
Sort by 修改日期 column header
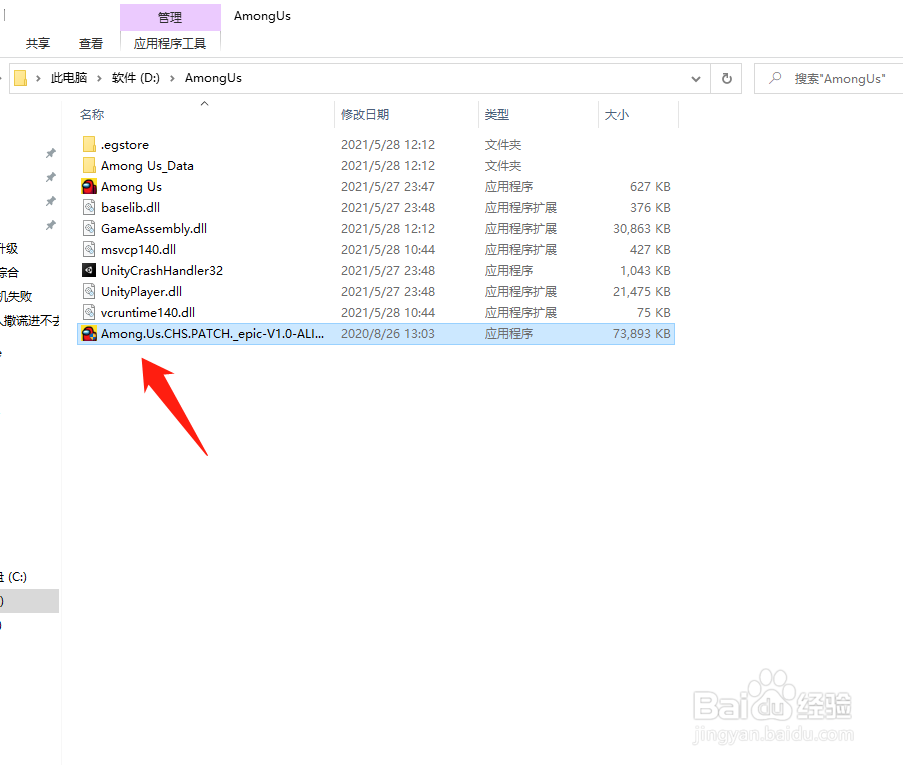pos(365,115)
